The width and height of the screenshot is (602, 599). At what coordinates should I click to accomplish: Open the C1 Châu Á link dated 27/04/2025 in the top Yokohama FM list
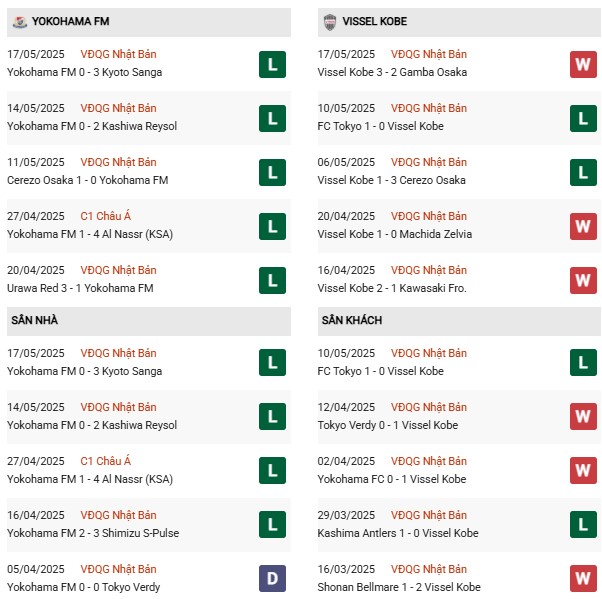tap(106, 216)
